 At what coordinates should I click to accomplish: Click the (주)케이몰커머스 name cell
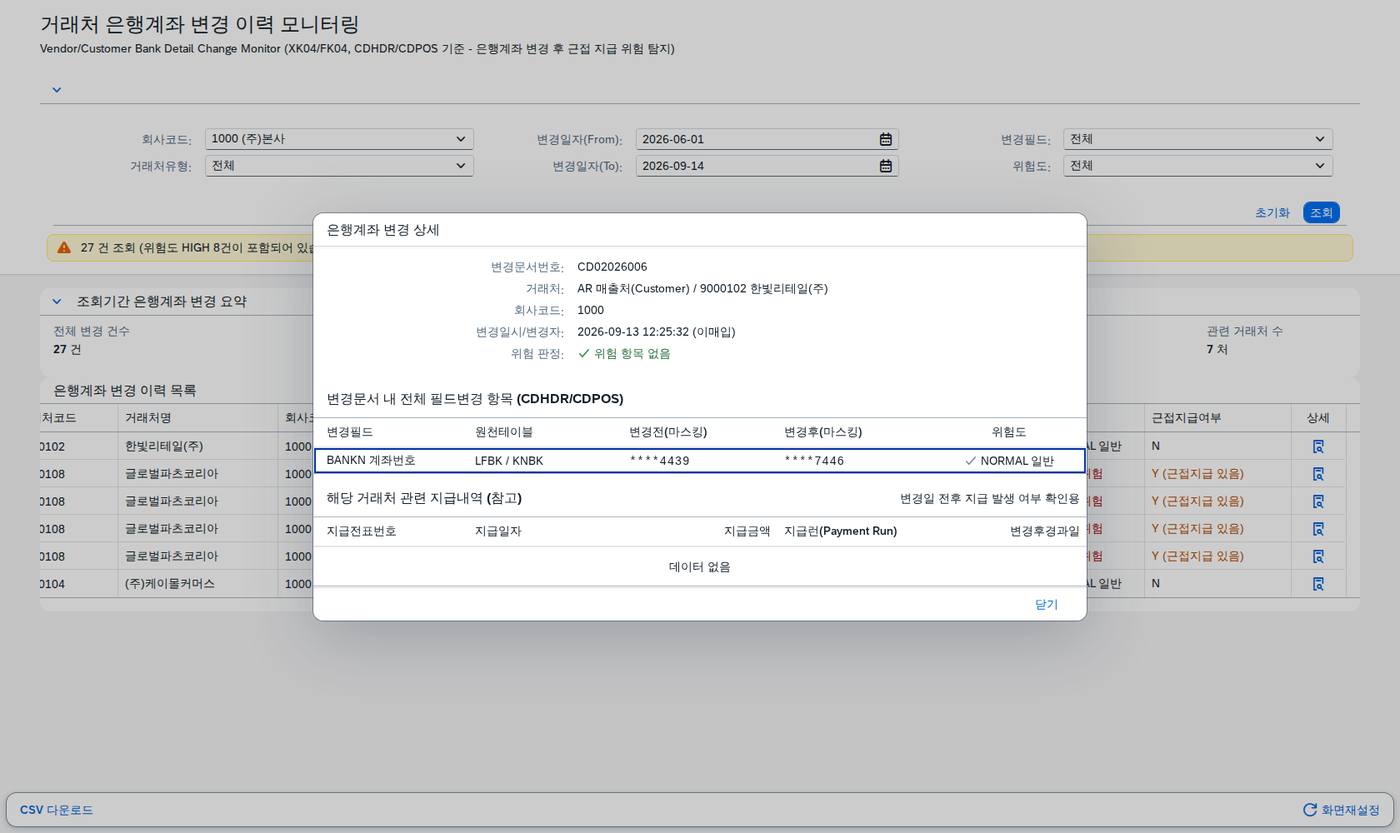point(170,583)
